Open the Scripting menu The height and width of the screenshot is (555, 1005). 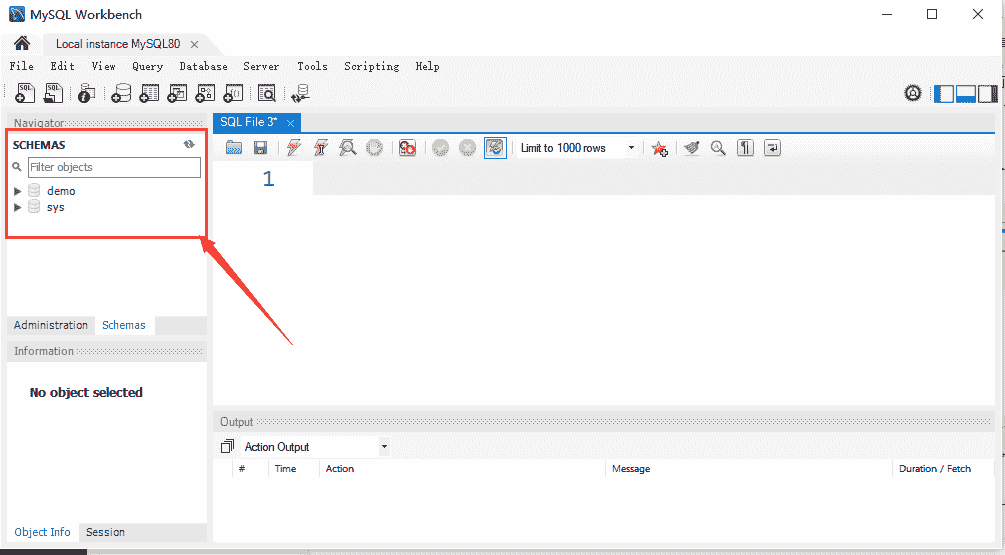coord(371,66)
